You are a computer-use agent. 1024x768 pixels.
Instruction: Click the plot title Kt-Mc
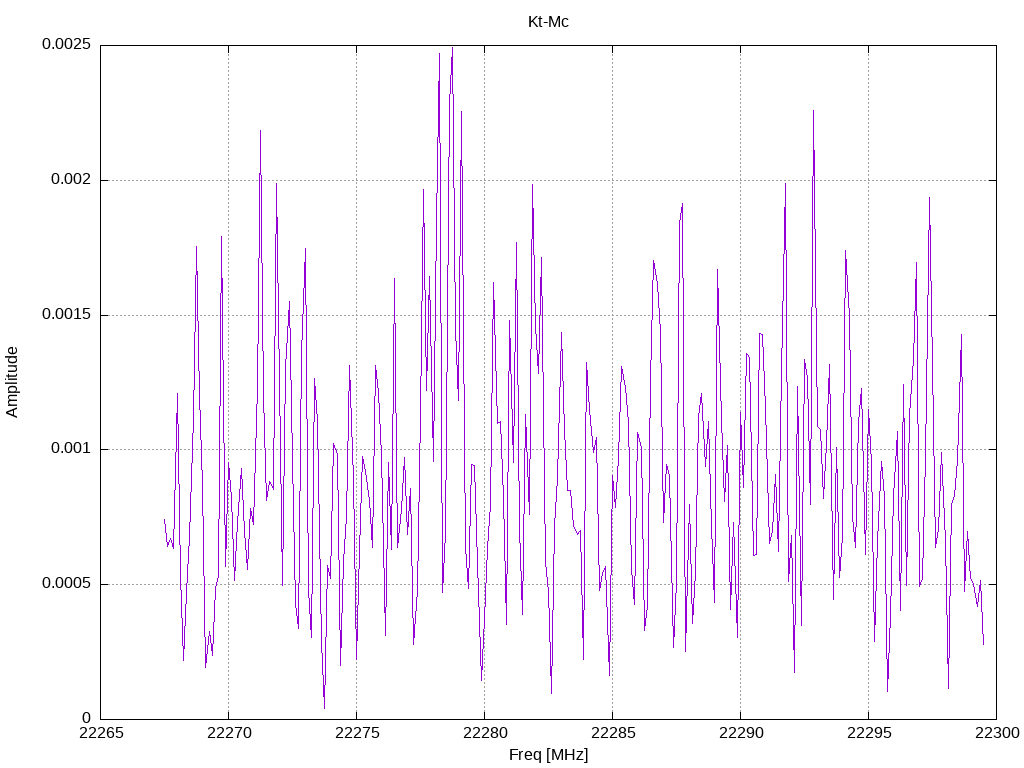click(x=548, y=22)
